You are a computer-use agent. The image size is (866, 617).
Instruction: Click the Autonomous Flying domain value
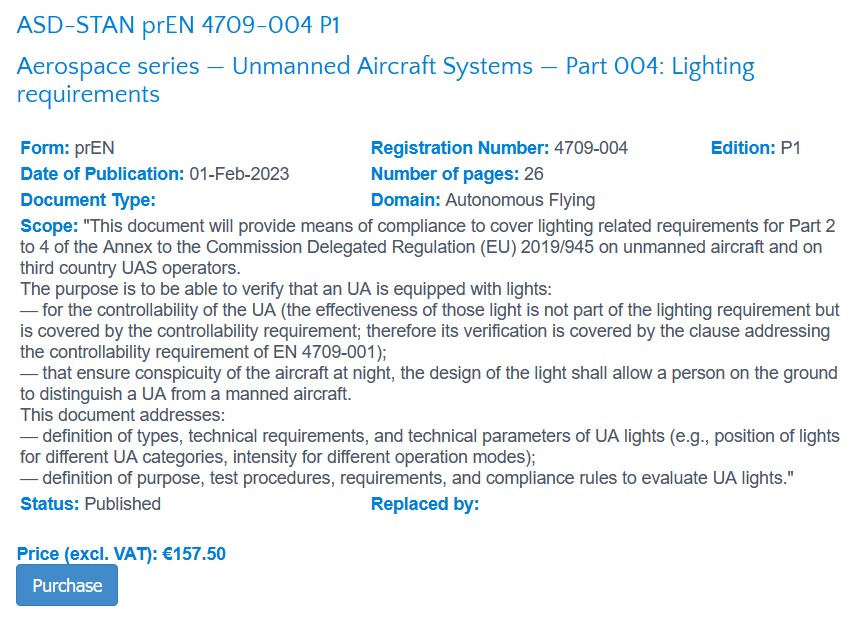[x=520, y=200]
